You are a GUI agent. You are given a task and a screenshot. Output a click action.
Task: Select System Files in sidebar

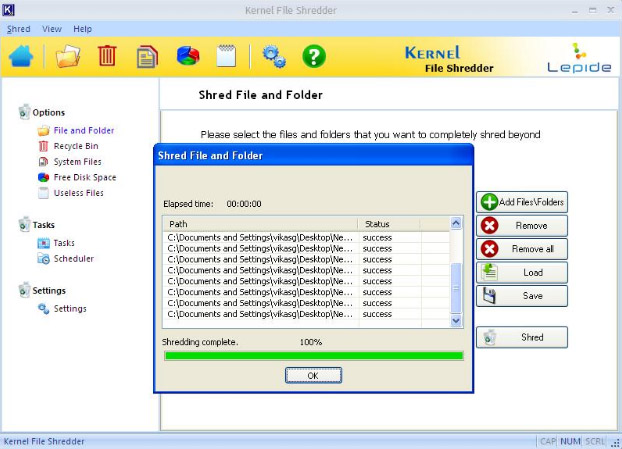click(77, 162)
